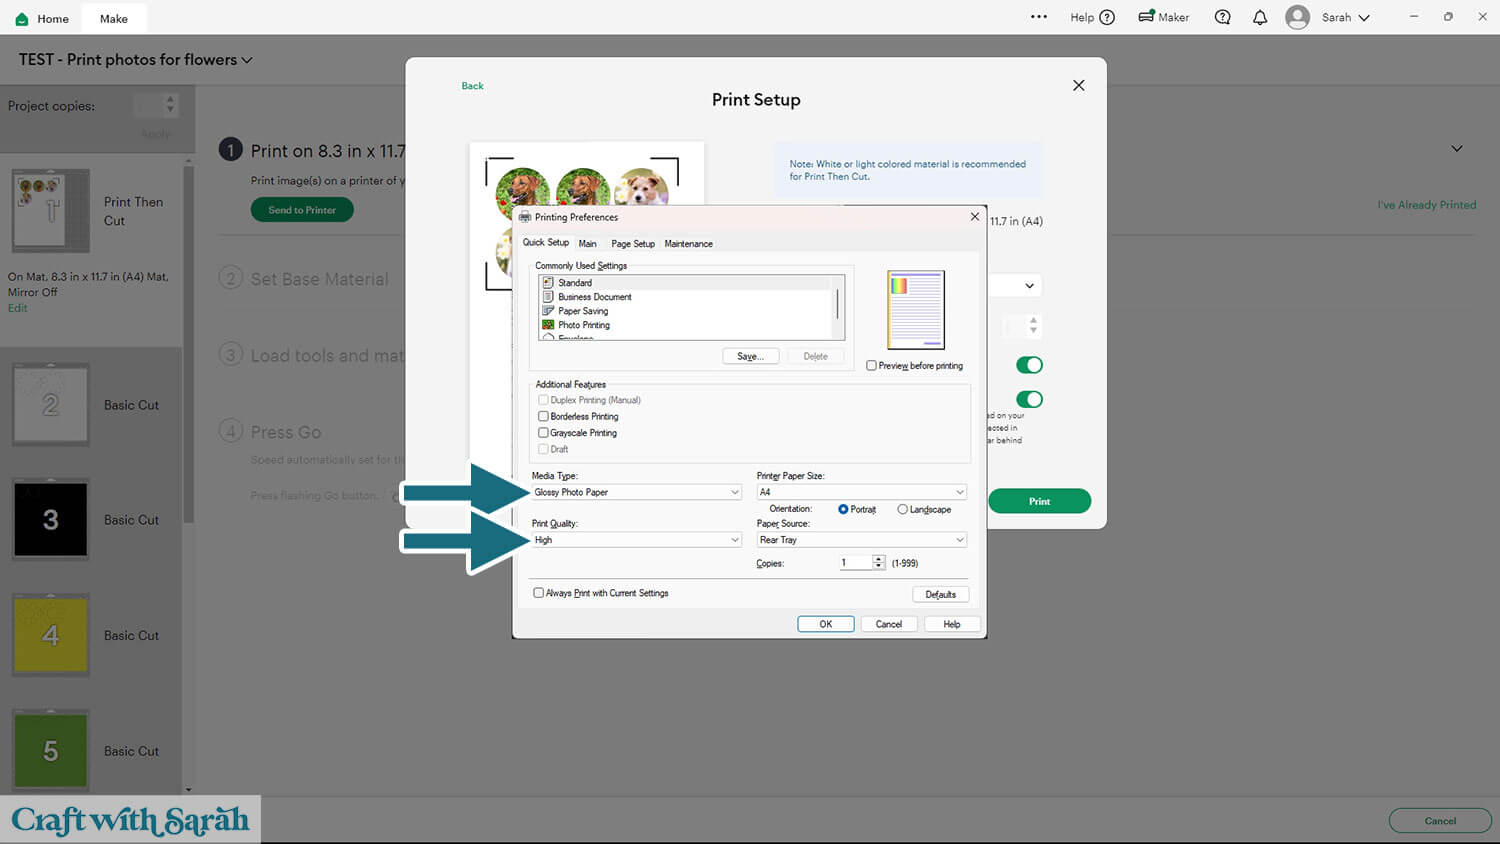Click the Copies number field
The width and height of the screenshot is (1500, 844).
point(856,563)
